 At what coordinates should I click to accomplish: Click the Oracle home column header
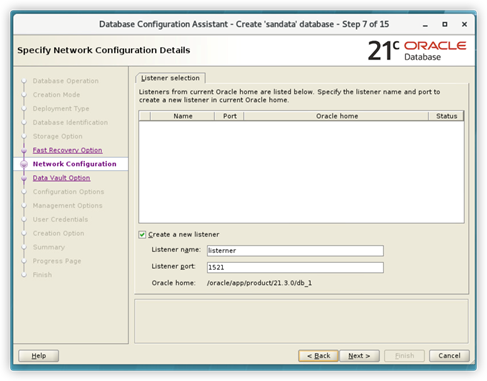337,116
